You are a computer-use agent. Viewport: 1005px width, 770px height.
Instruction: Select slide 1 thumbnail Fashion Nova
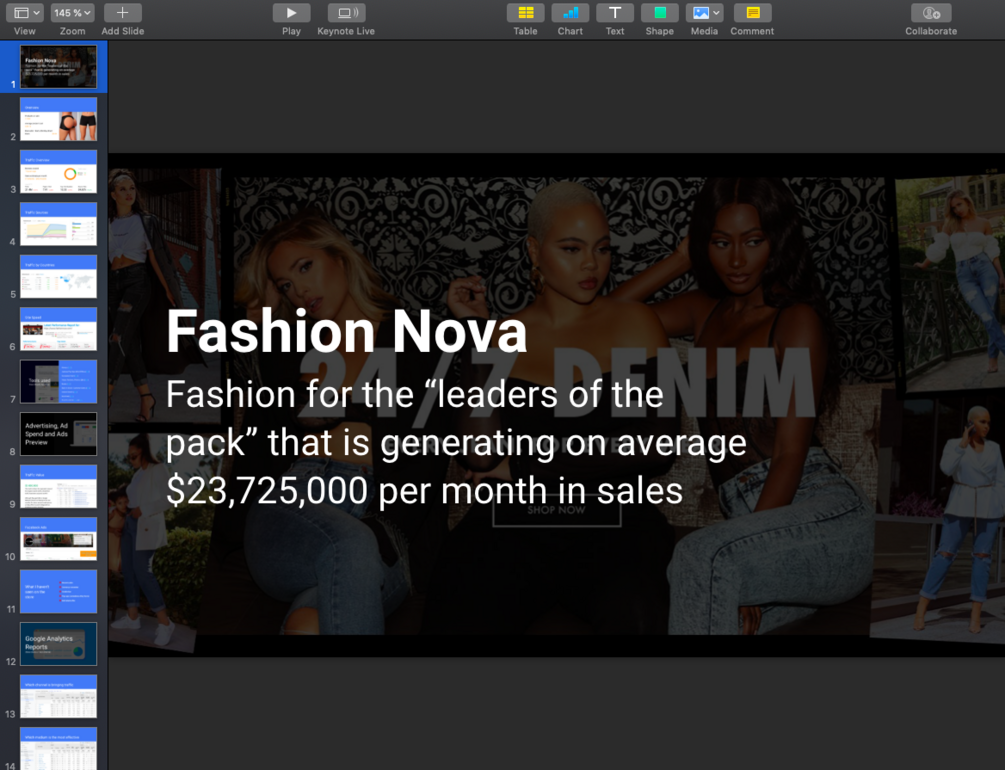[58, 66]
